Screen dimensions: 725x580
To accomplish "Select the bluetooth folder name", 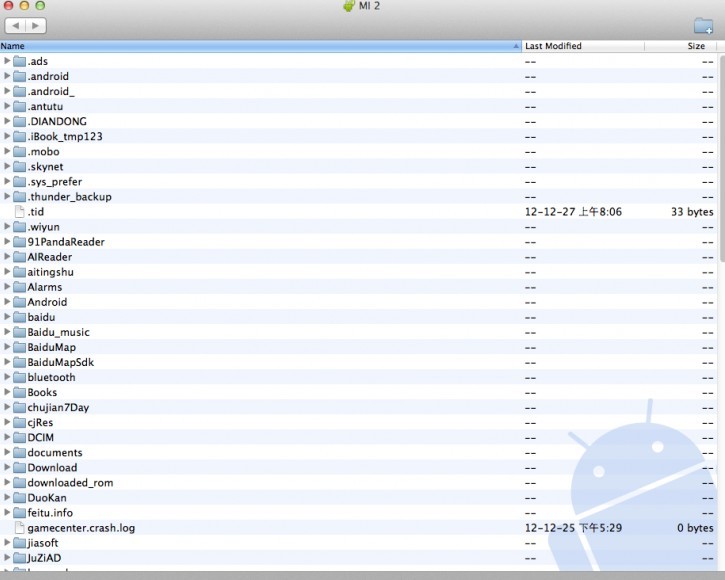I will (51, 377).
